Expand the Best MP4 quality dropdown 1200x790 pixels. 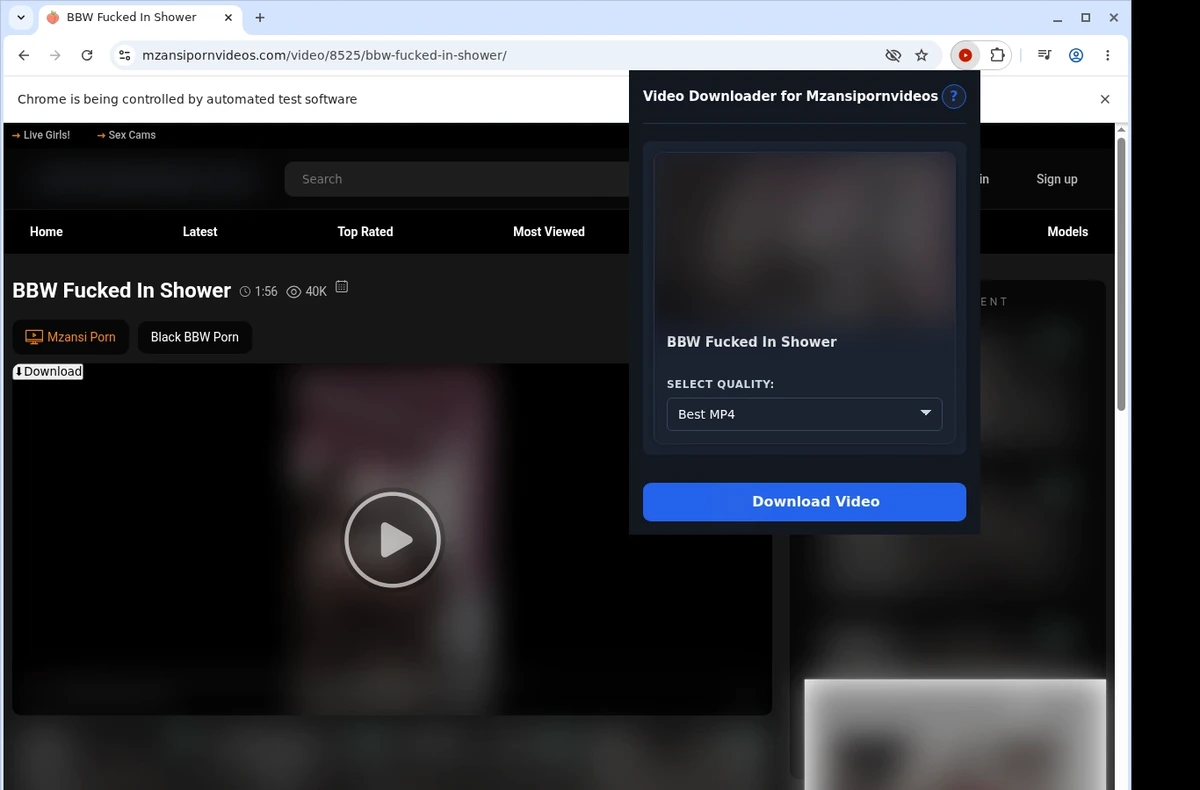tap(804, 414)
